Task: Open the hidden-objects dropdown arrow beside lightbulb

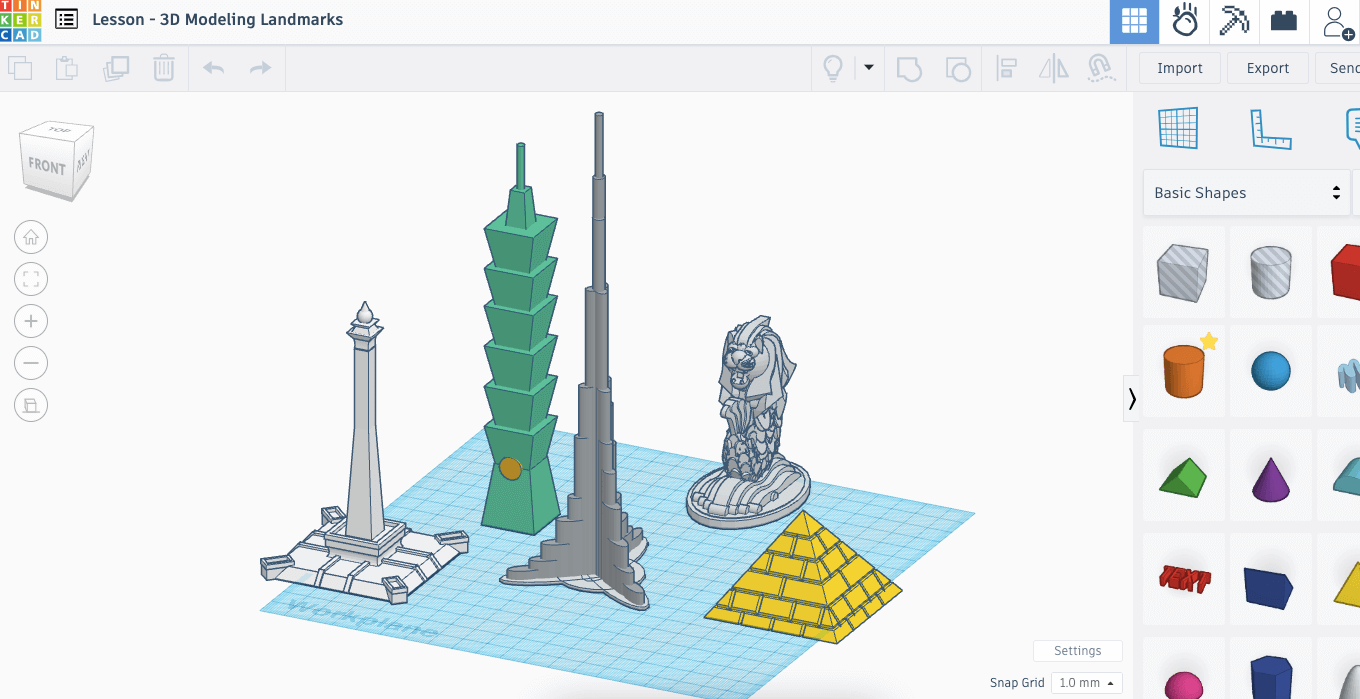Action: [x=868, y=68]
